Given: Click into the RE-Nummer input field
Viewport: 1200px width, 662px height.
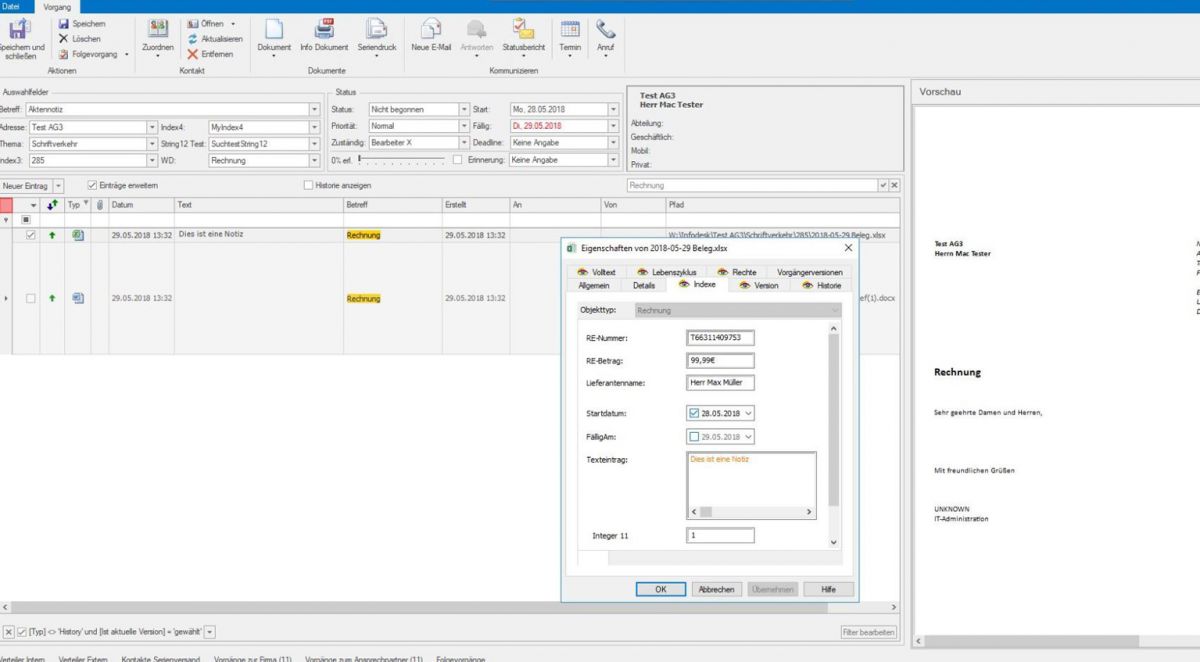Looking at the screenshot, I should pyautogui.click(x=720, y=338).
